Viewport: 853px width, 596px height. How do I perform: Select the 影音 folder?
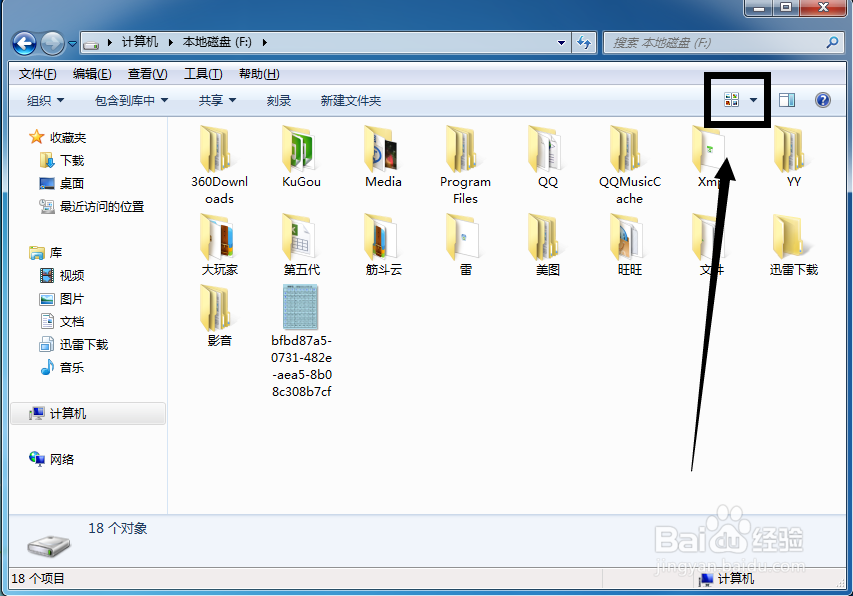pyautogui.click(x=219, y=316)
